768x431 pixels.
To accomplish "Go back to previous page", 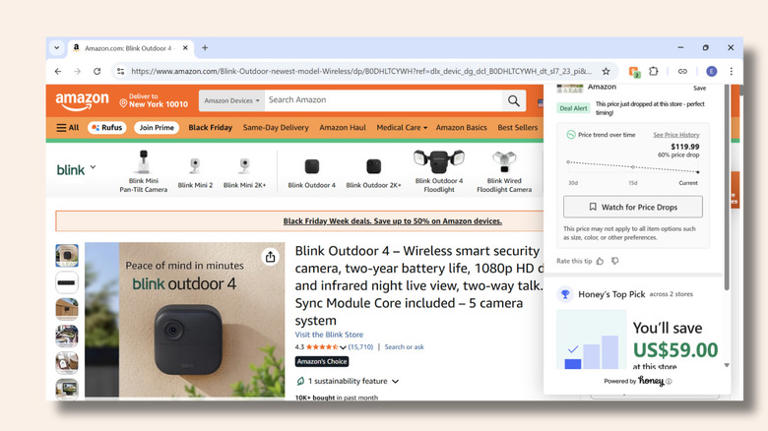I will 58,72.
